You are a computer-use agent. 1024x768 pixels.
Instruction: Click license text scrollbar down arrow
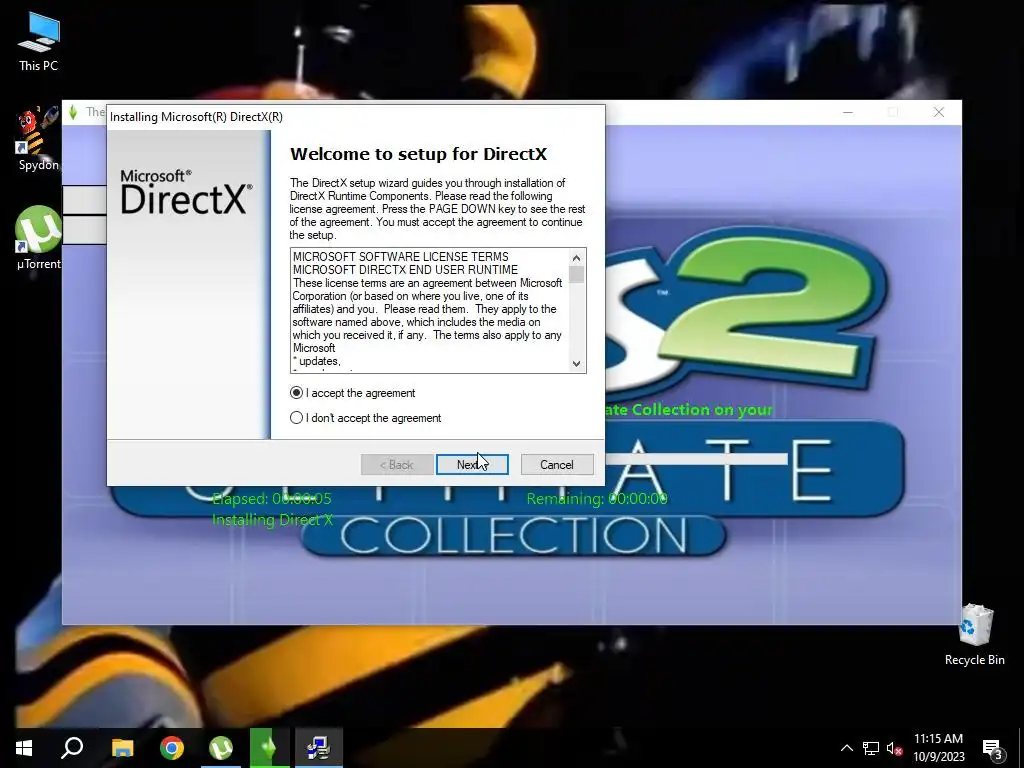pos(576,364)
